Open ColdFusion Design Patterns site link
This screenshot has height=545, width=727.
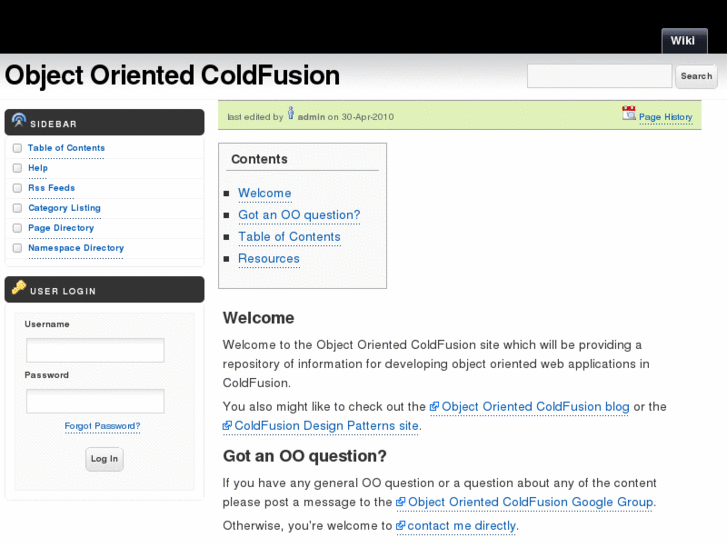tap(326, 426)
